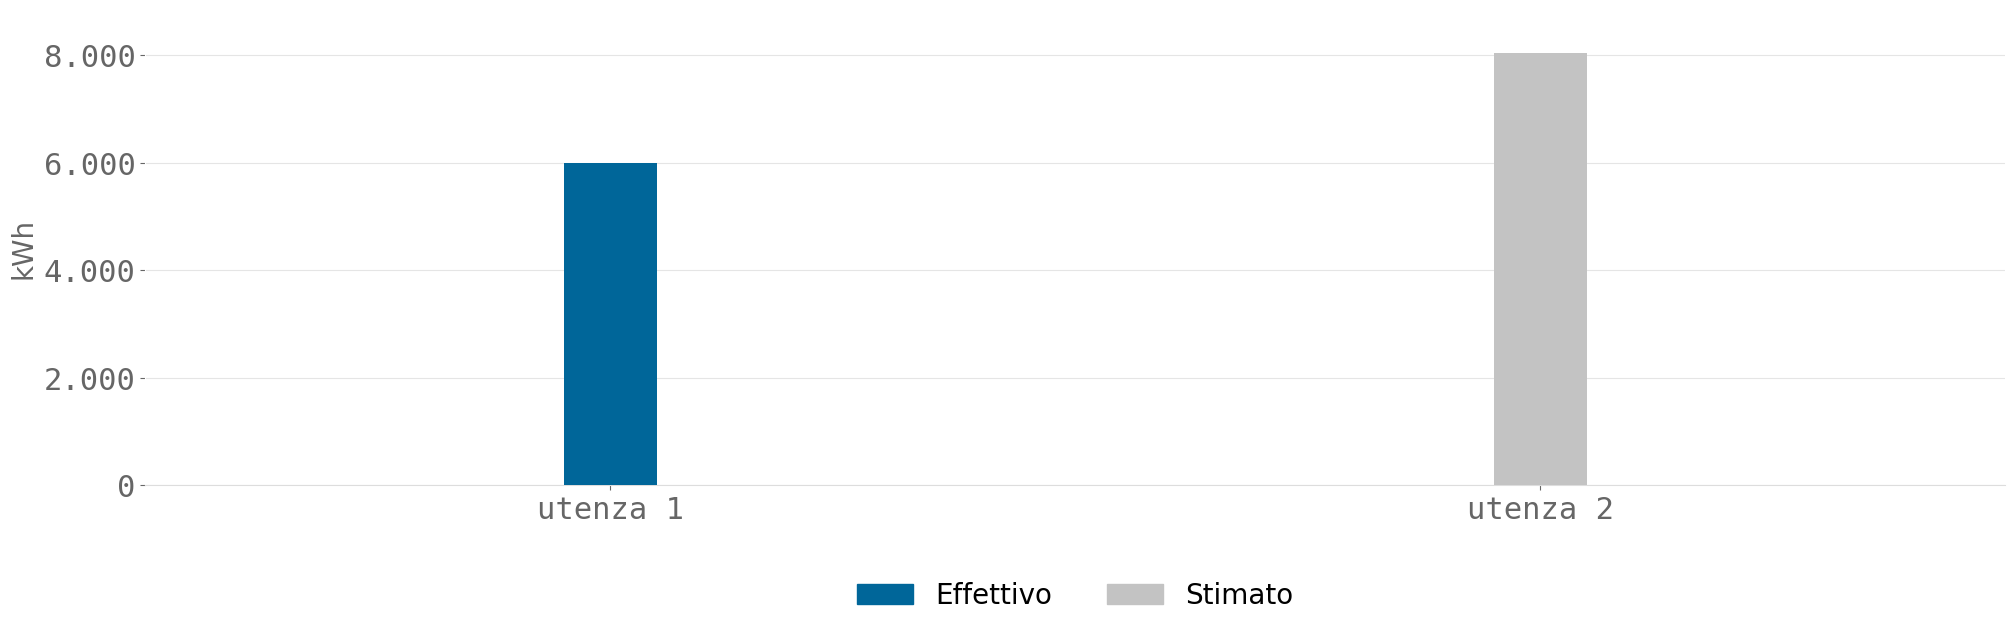
Task: Click the base of the gray bar
Action: 1540,484
